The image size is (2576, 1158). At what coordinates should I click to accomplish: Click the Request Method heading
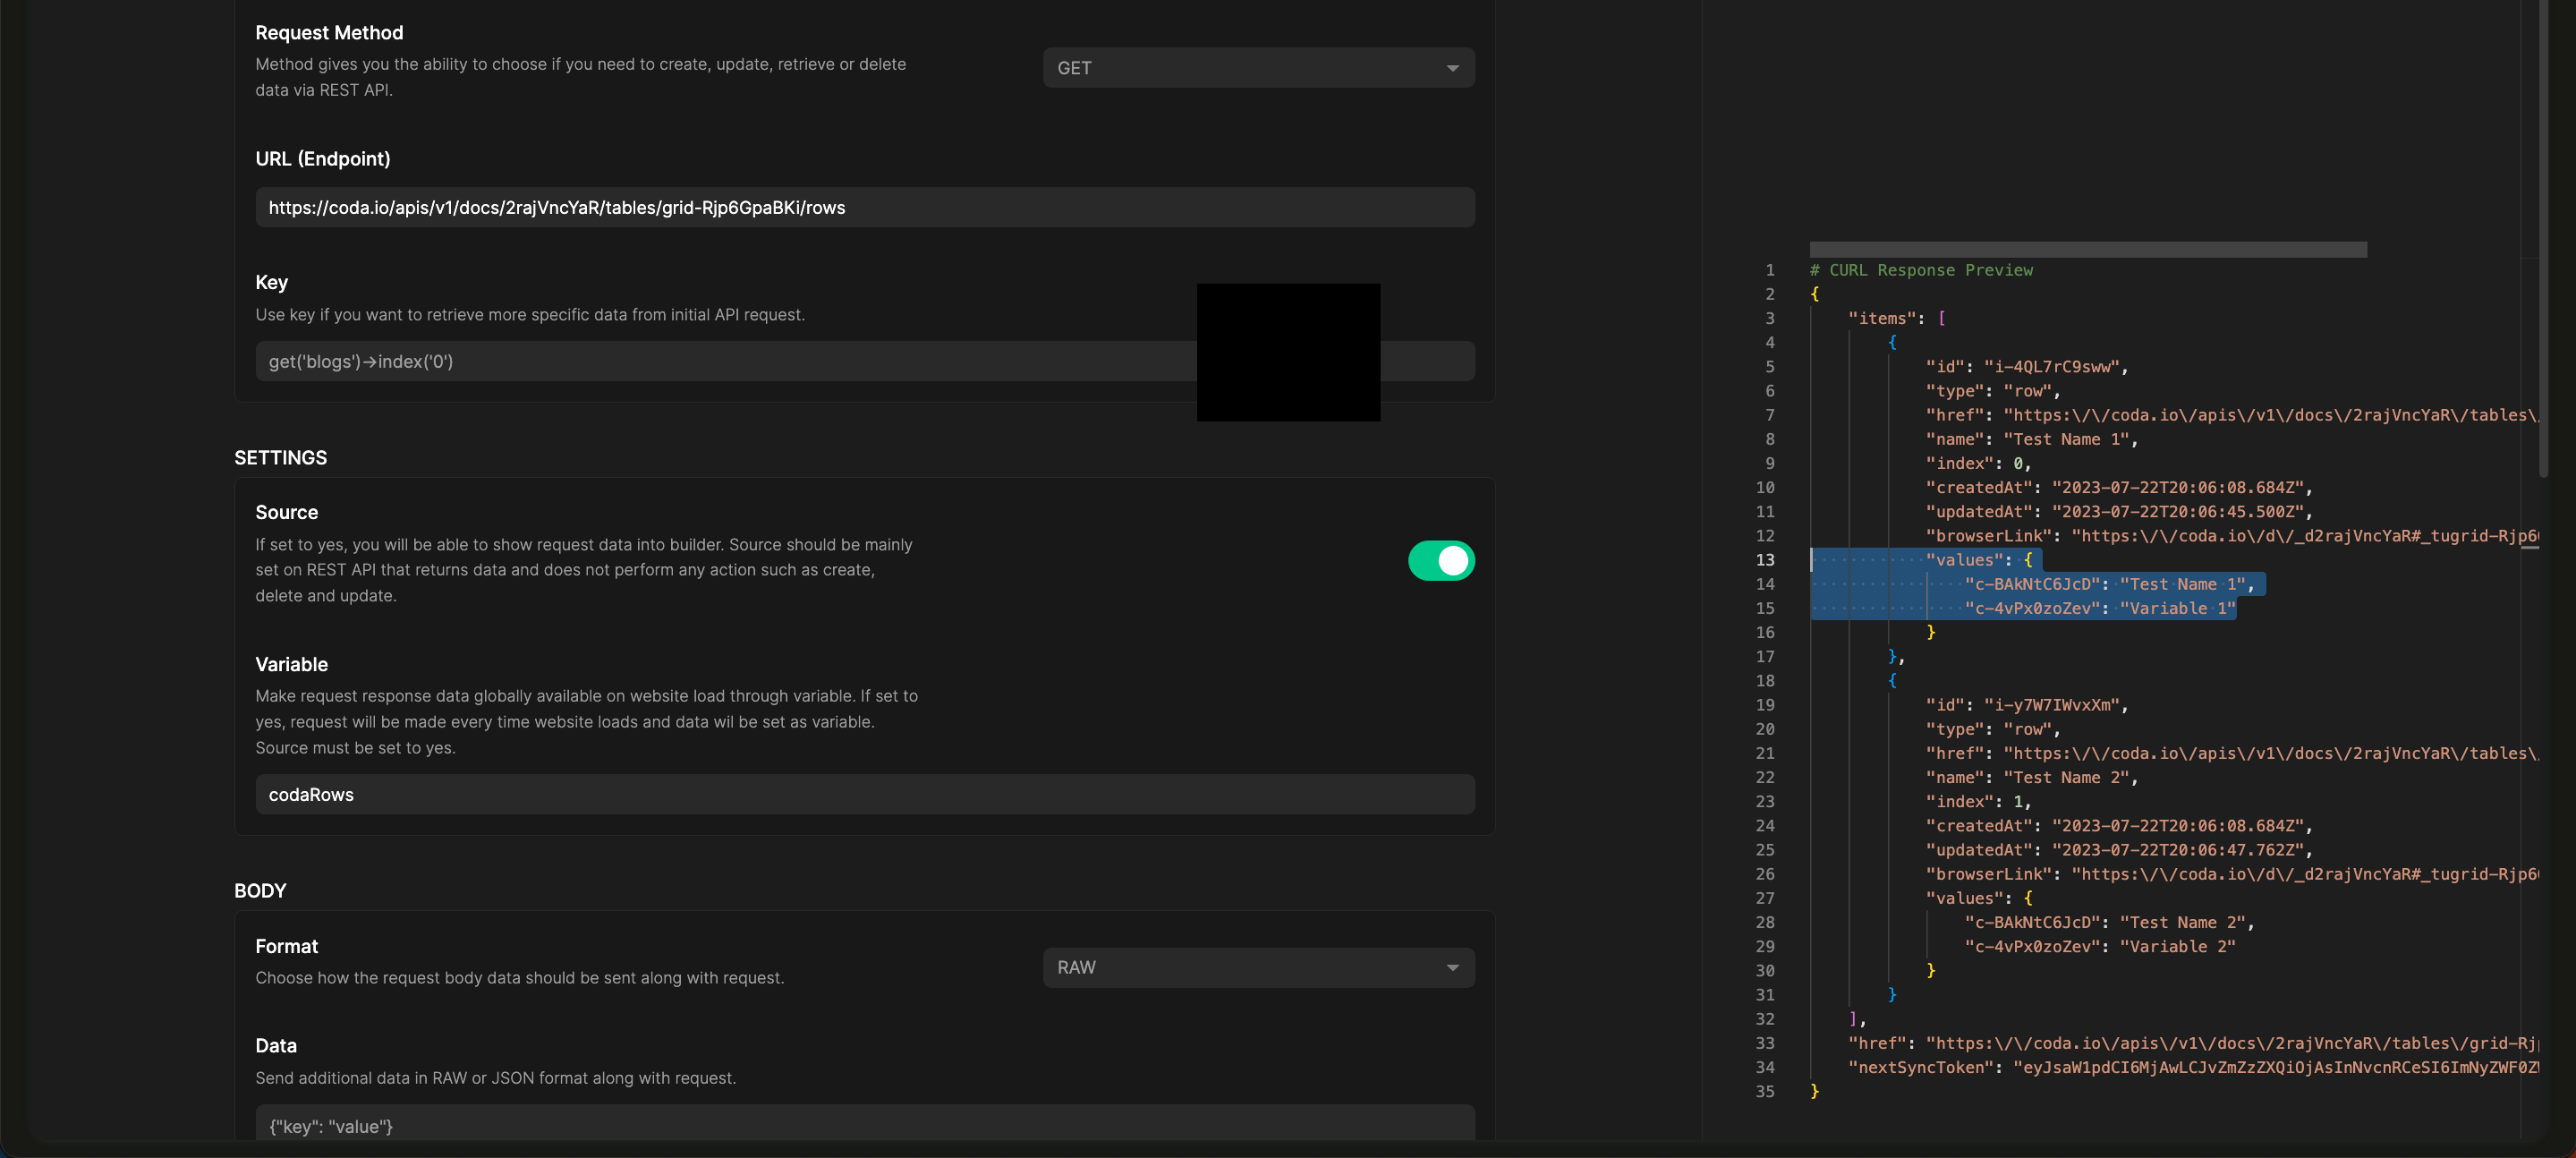[x=329, y=32]
